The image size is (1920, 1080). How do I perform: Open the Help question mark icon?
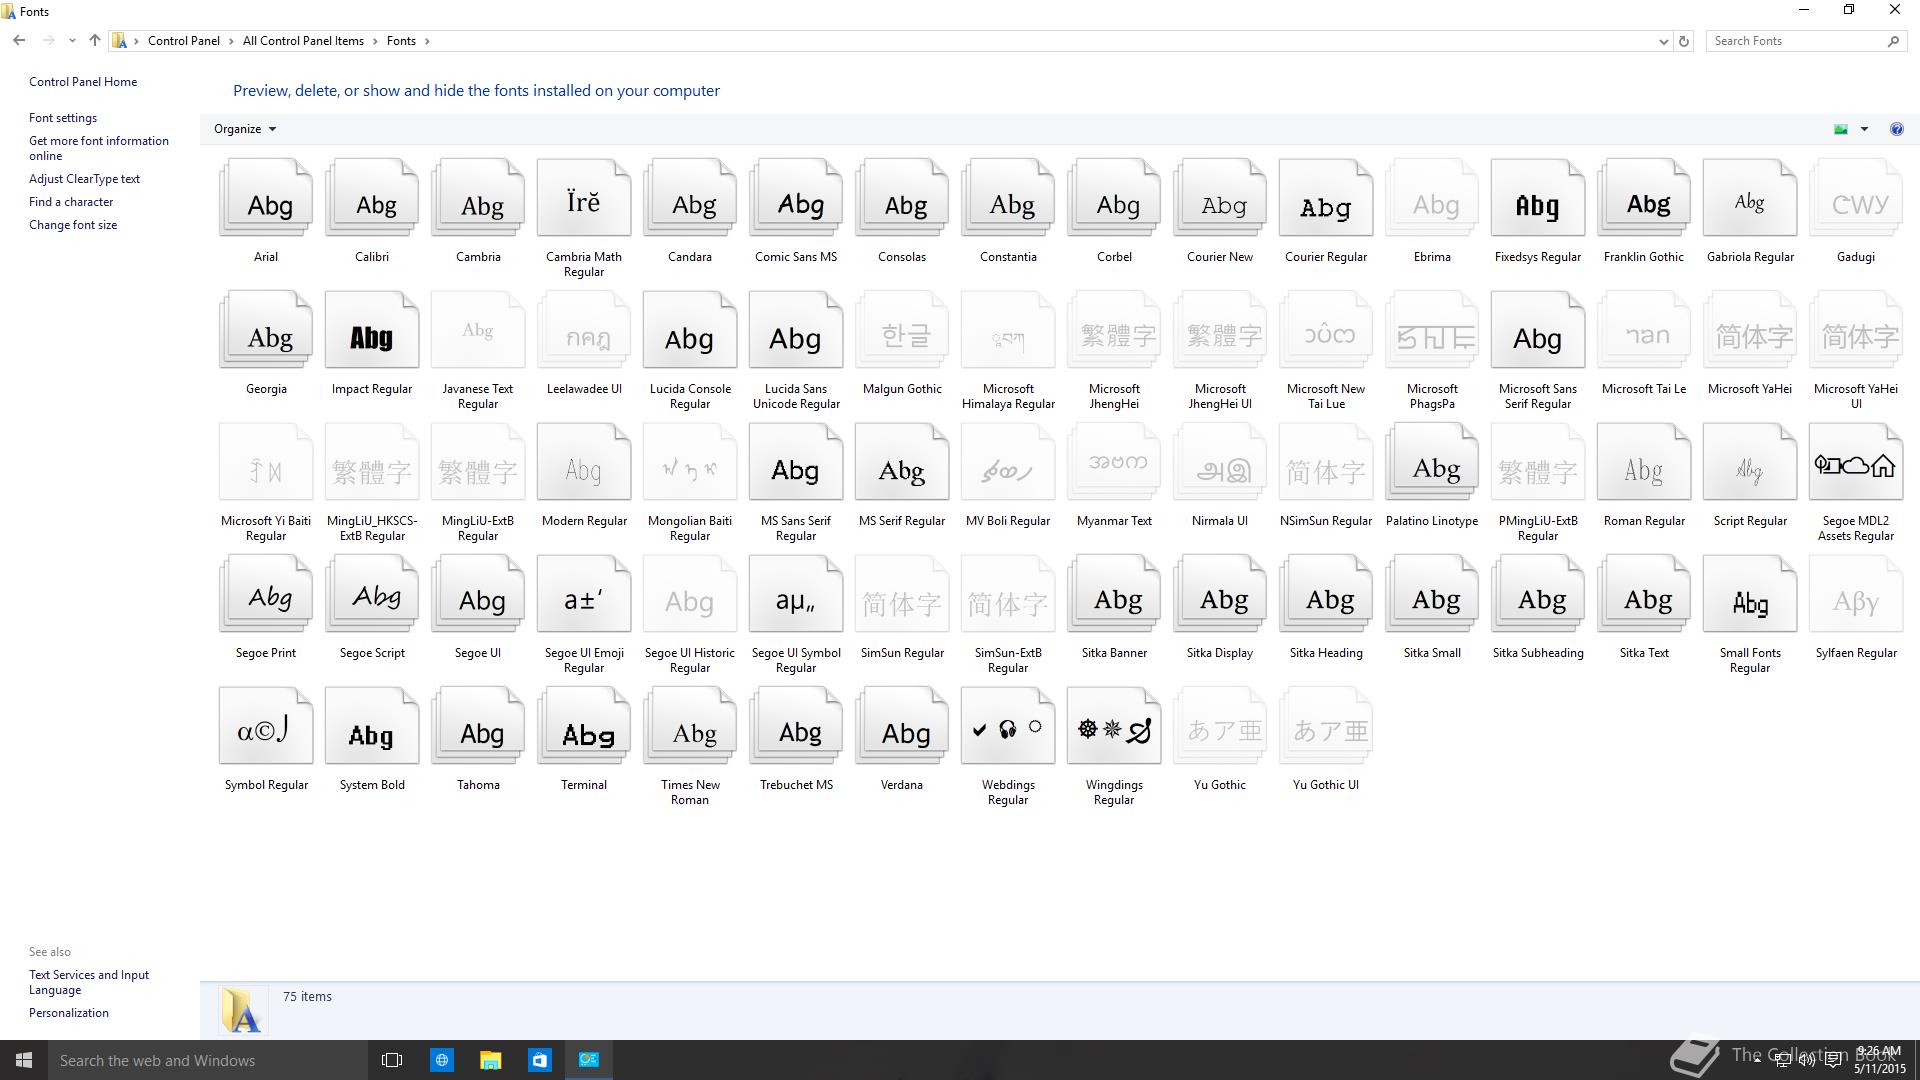tap(1896, 129)
